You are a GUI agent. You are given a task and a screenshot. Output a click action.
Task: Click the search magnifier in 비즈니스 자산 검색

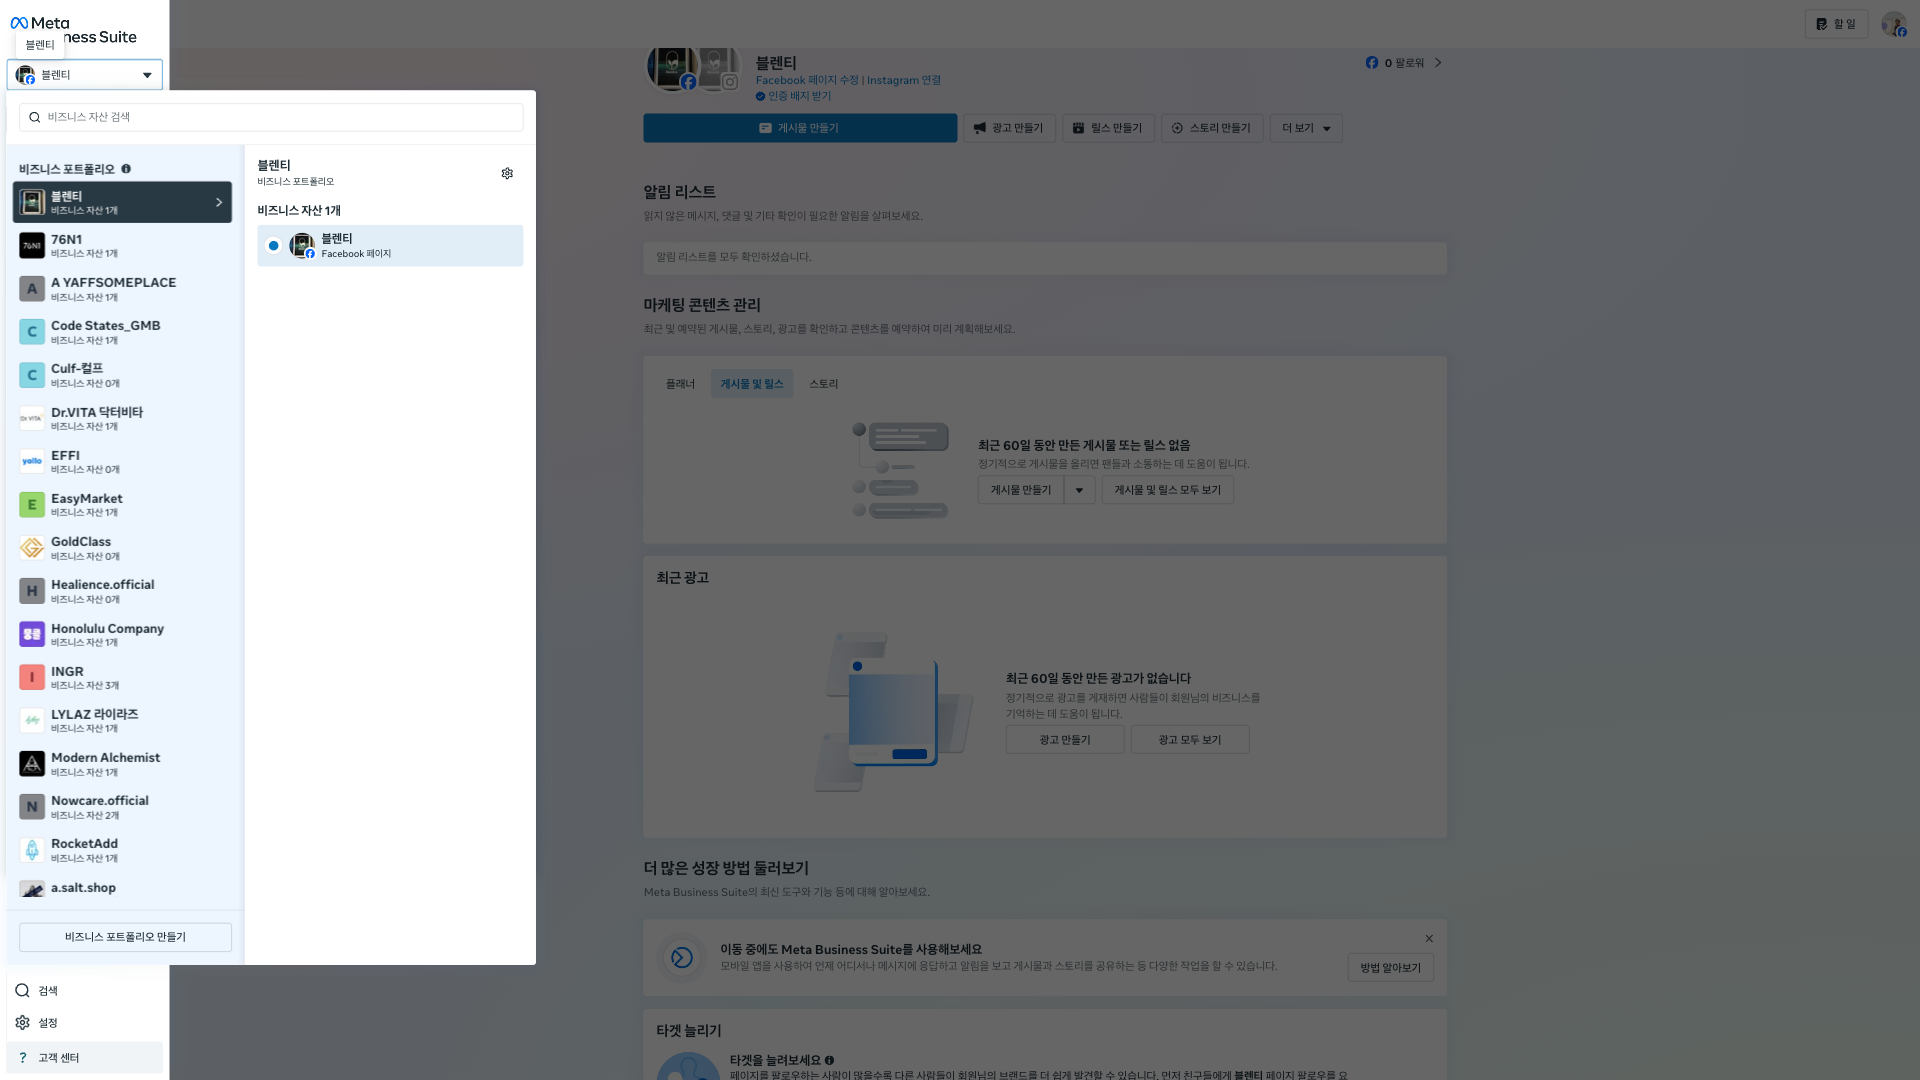point(35,117)
